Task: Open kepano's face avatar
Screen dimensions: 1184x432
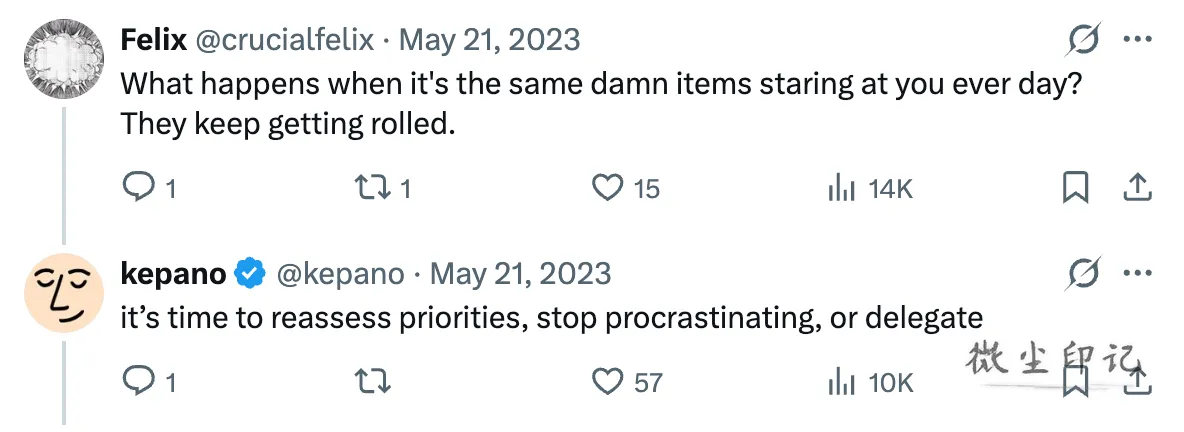Action: 63,293
